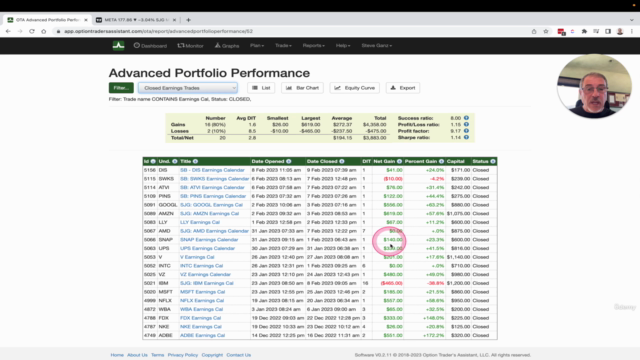Expand the Plan menu
640x360 pixels.
(257, 46)
